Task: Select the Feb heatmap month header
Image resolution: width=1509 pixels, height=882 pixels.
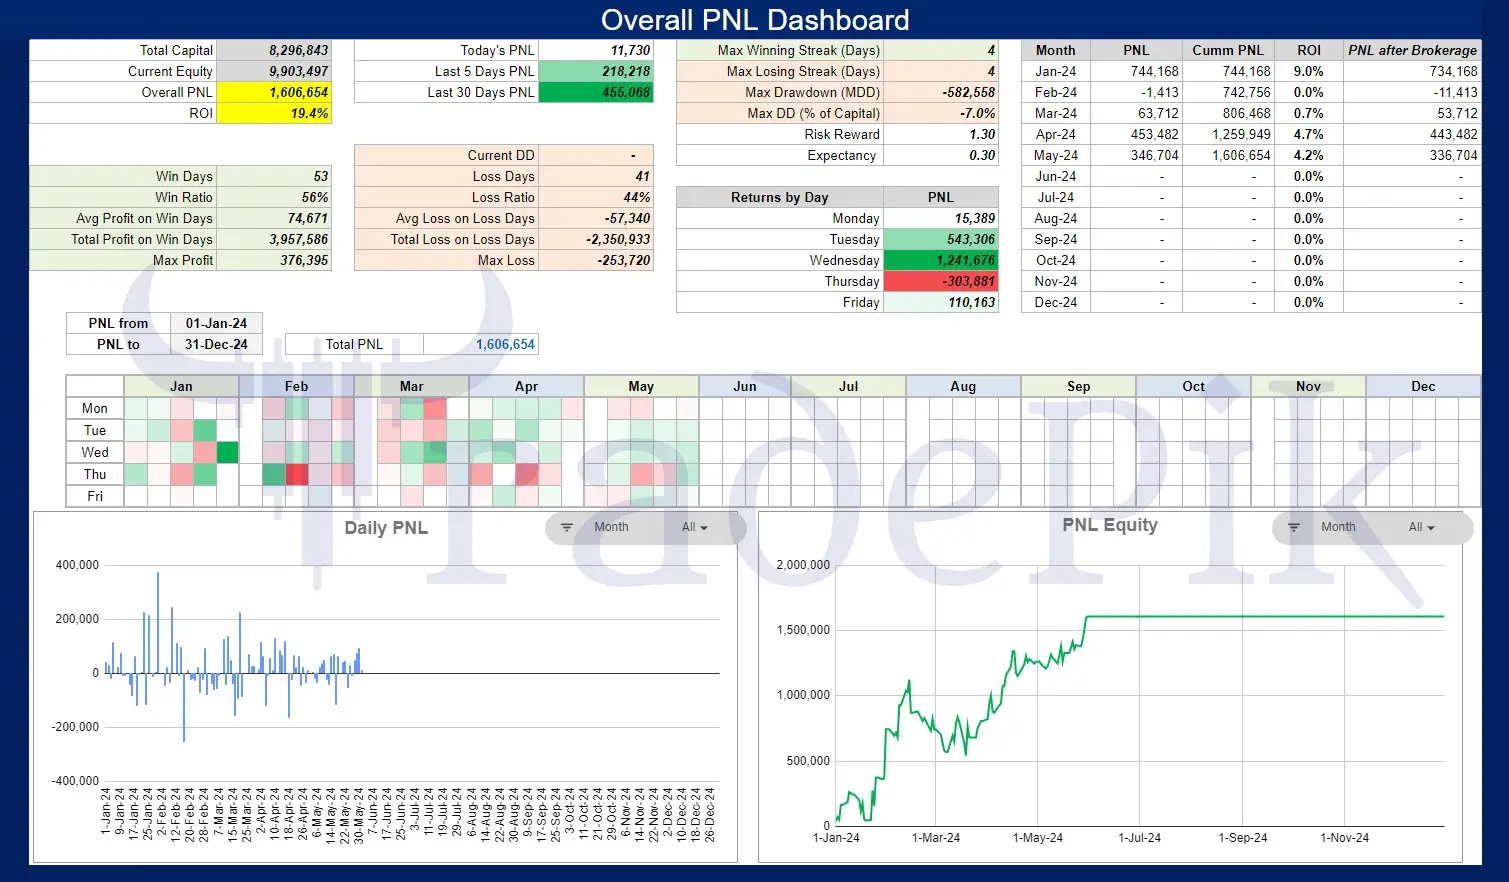Action: pyautogui.click(x=296, y=386)
